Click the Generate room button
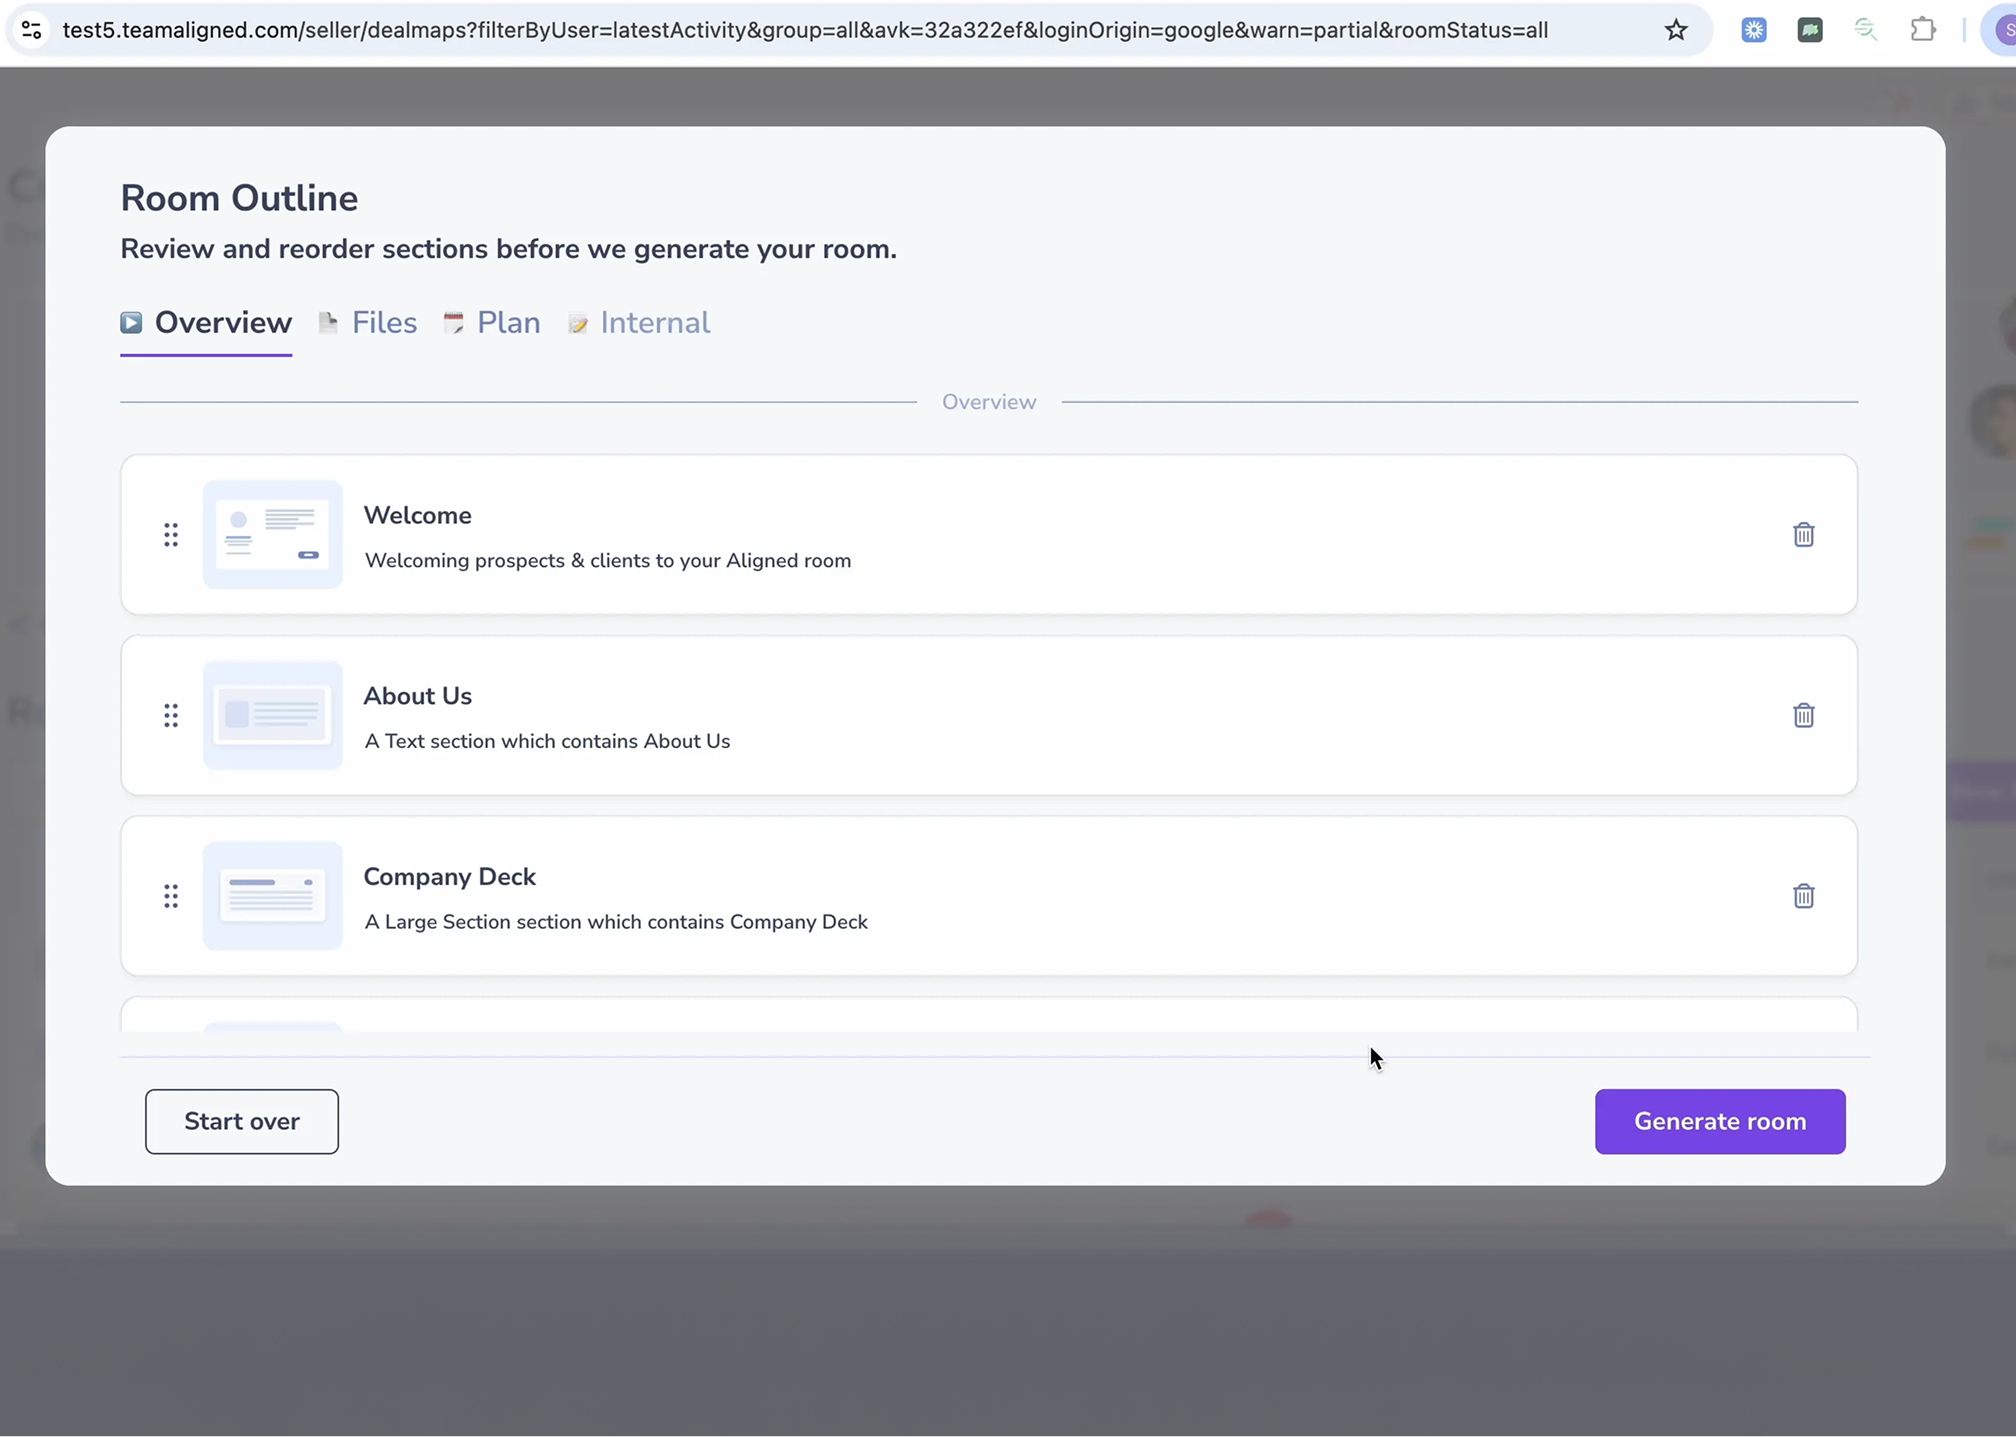Image resolution: width=2016 pixels, height=1437 pixels. 1719,1121
